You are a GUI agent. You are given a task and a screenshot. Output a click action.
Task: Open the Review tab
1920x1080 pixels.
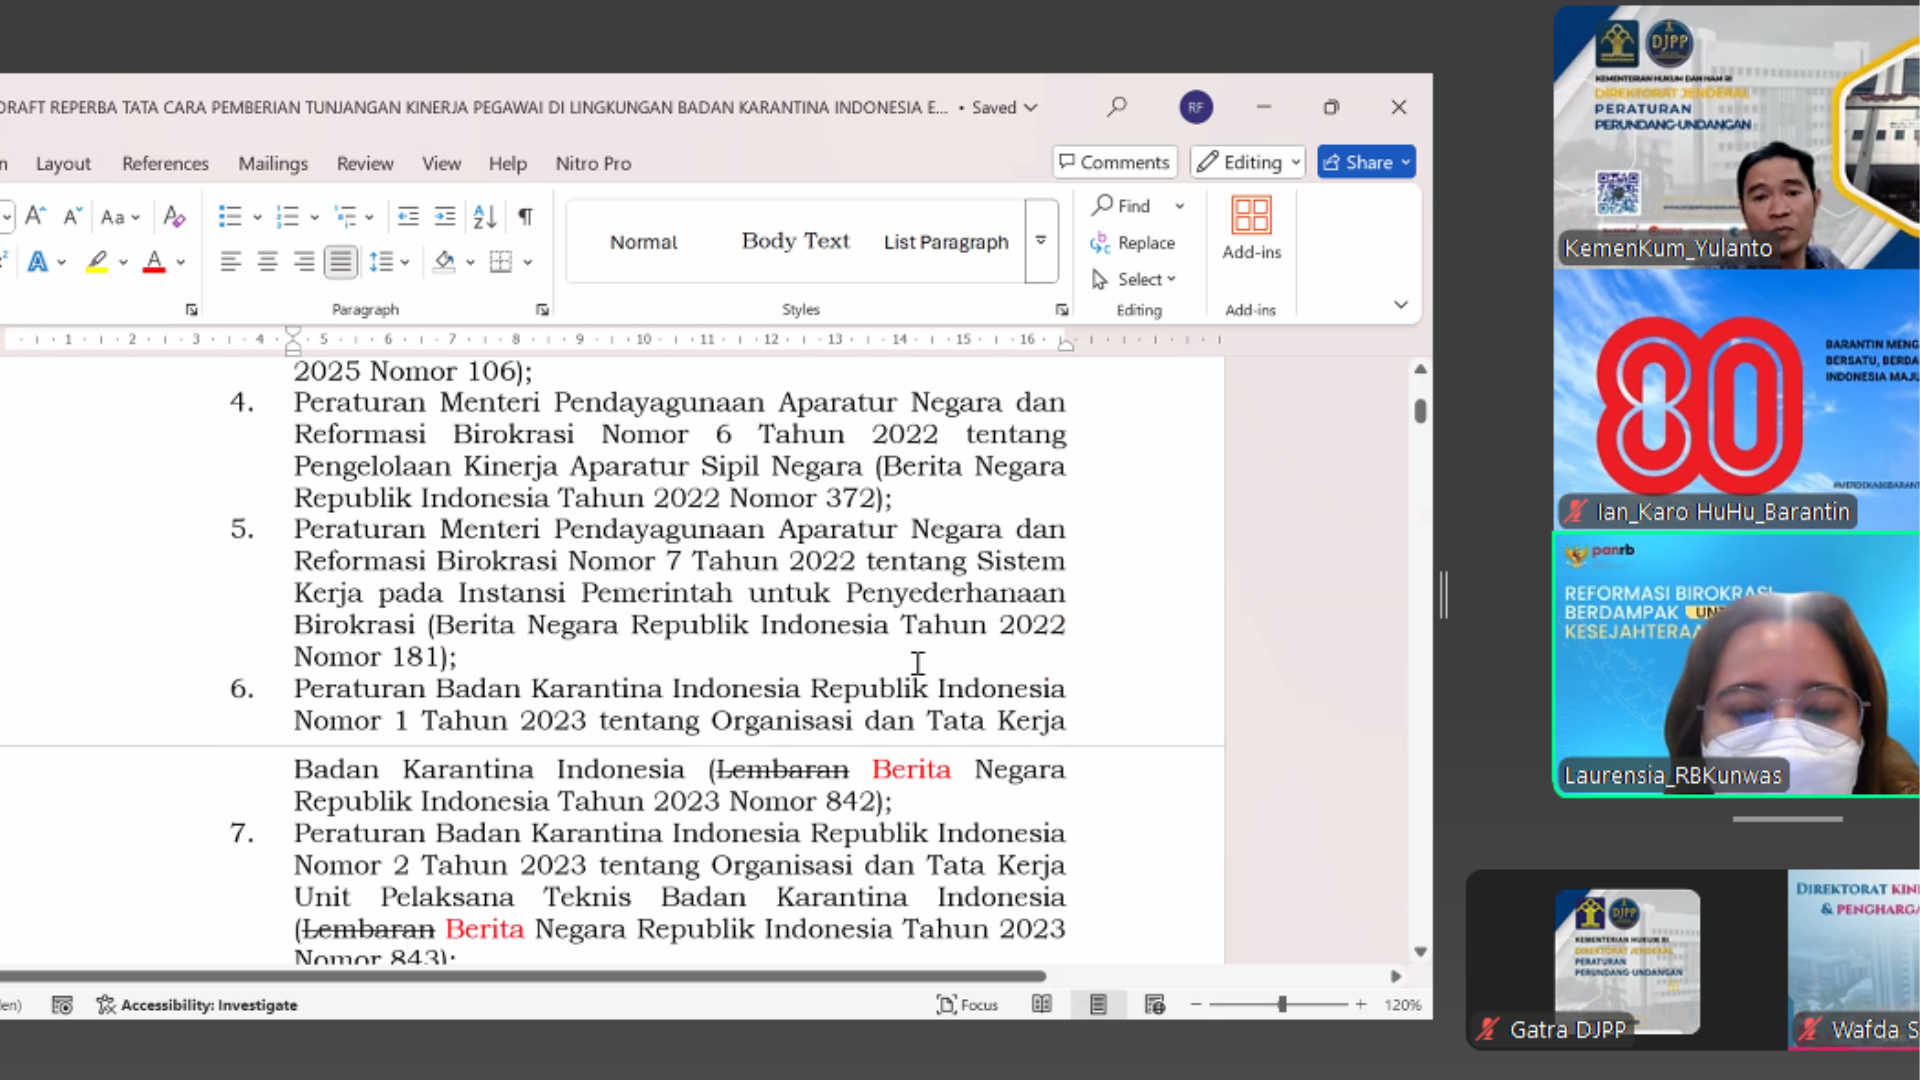pyautogui.click(x=365, y=163)
